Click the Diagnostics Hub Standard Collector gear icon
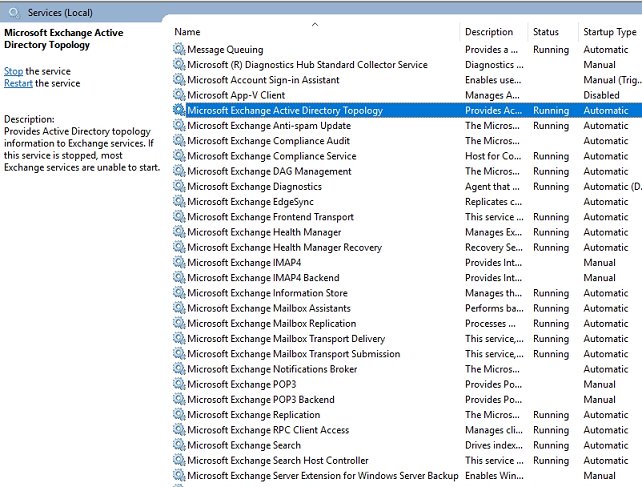Viewport: 642px width, 487px height. tap(179, 64)
